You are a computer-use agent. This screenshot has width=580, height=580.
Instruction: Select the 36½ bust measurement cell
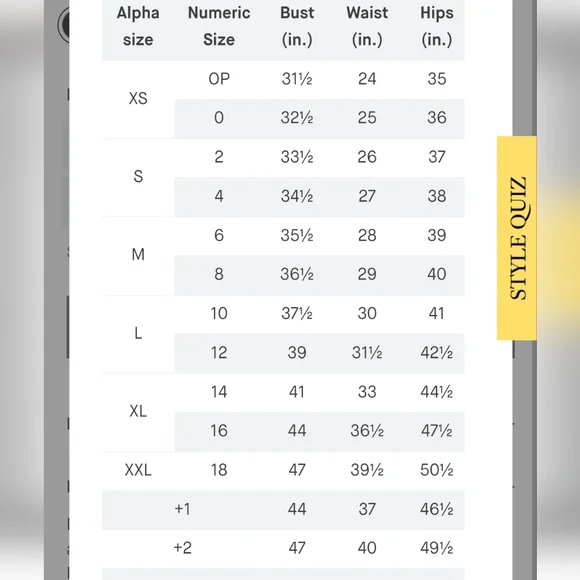point(297,274)
